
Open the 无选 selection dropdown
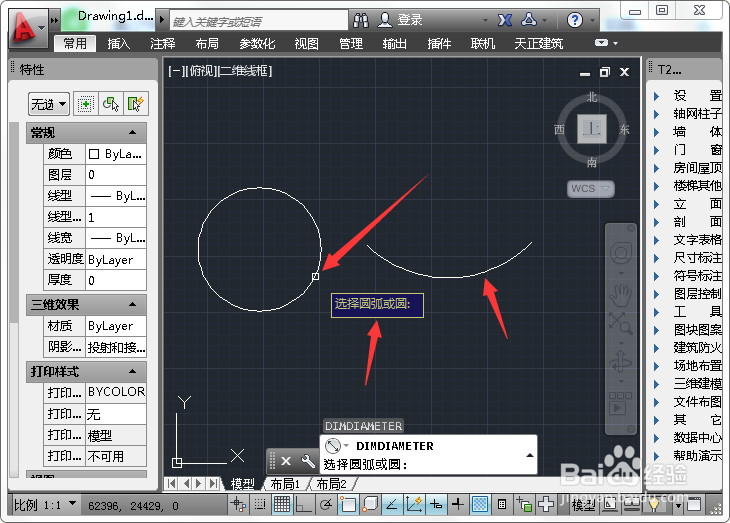point(49,104)
